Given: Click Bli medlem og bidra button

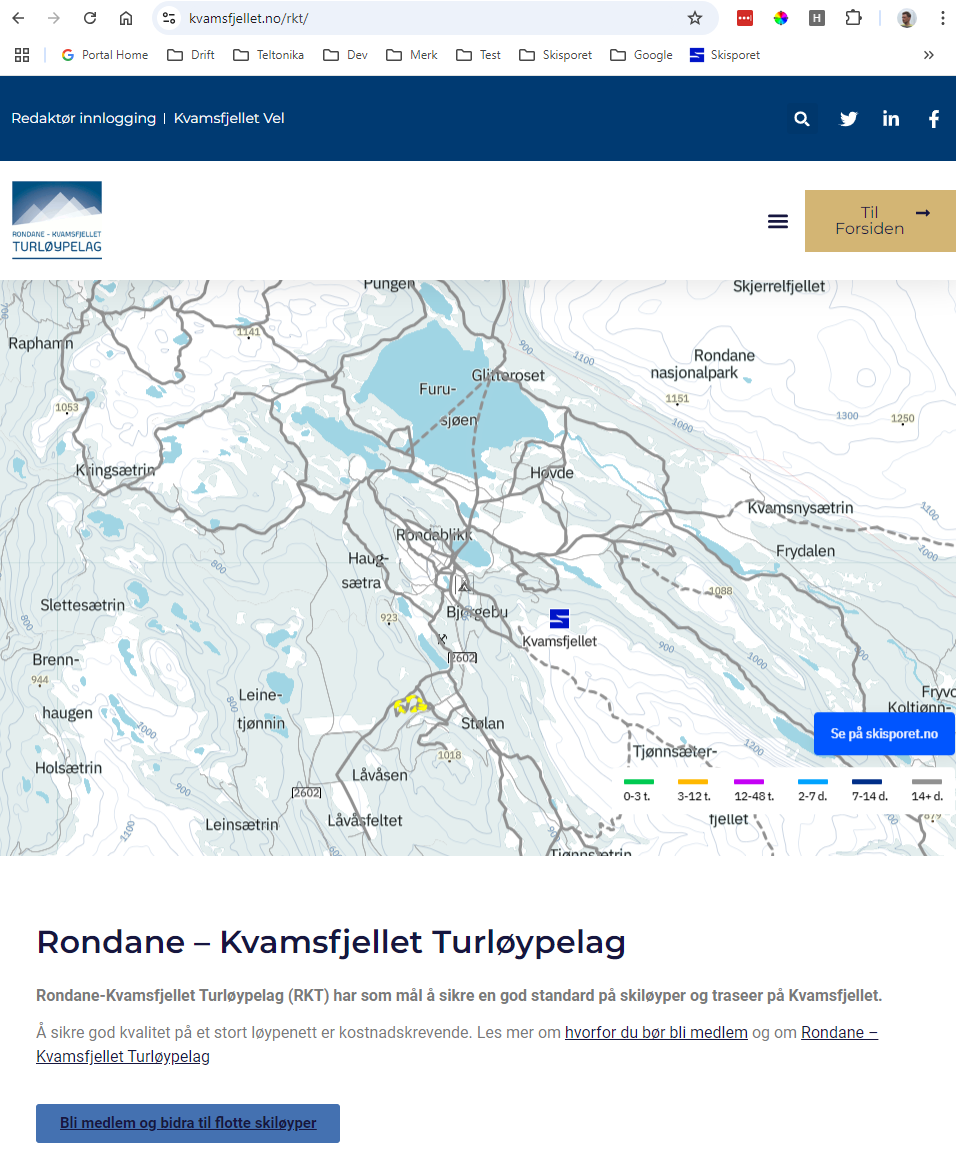Looking at the screenshot, I should pos(188,1123).
